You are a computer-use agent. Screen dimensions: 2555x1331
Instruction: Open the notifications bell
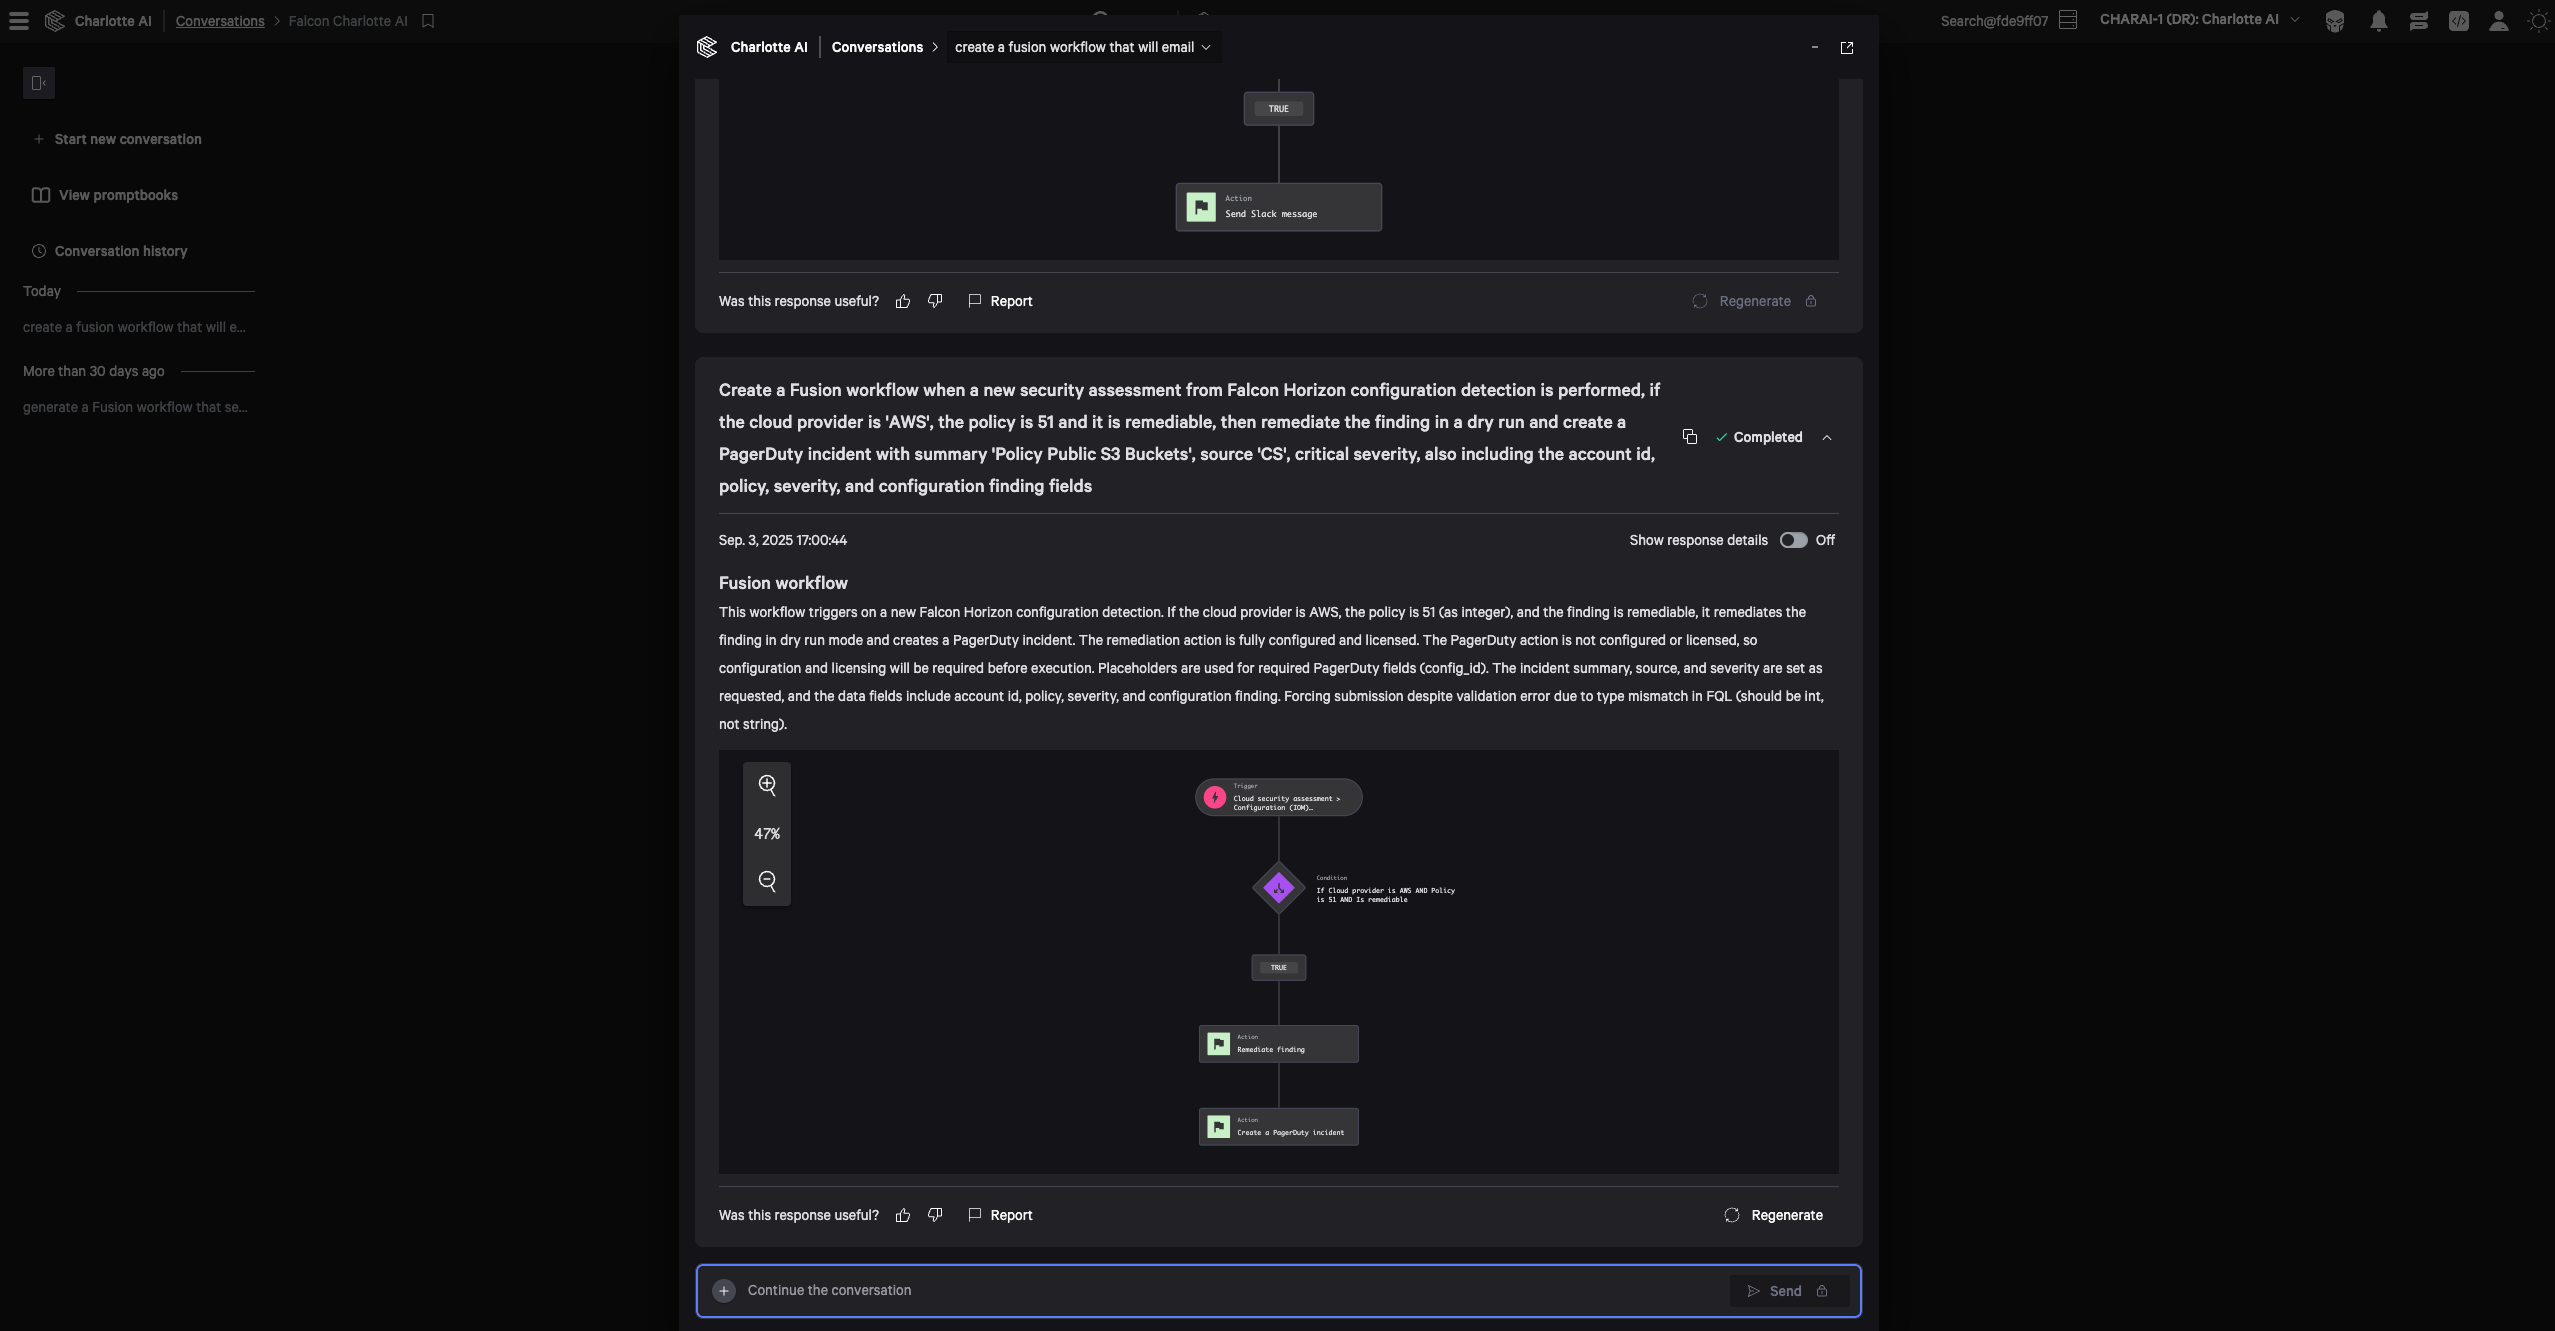(2378, 21)
